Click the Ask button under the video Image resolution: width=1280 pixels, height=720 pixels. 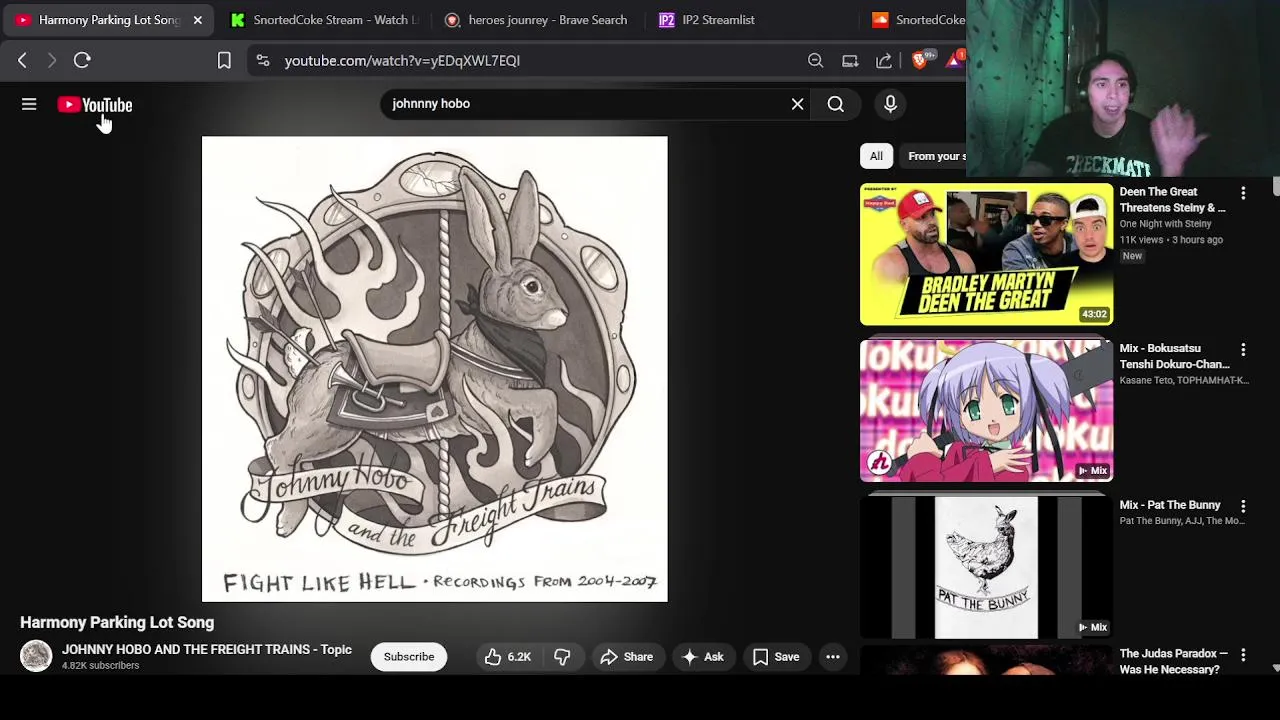[702, 657]
